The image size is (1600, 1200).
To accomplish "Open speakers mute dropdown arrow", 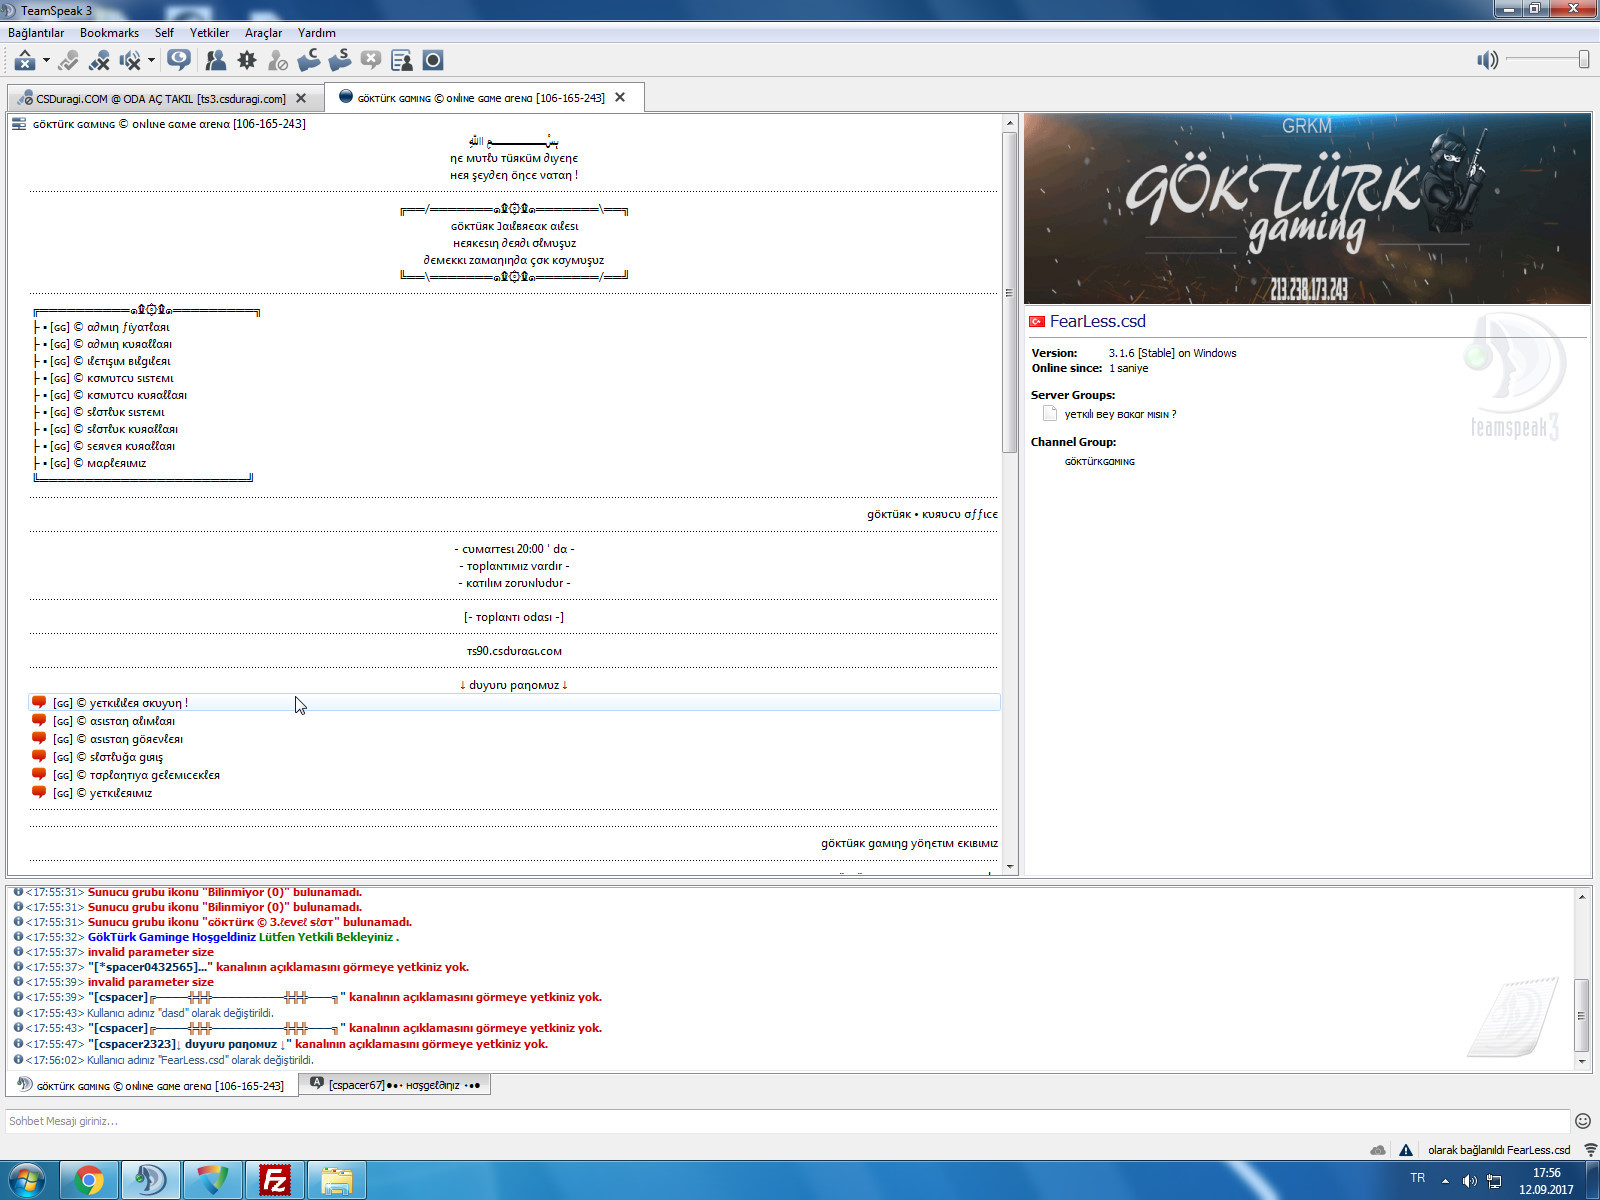I will (151, 61).
